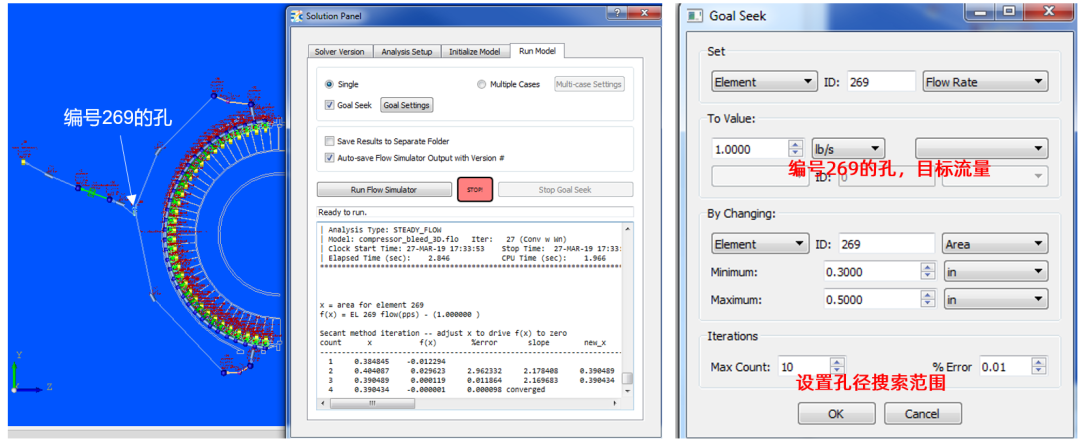Toggle the Goal Seek checkbox
Viewport: 1080px width, 443px height.
coord(329,105)
